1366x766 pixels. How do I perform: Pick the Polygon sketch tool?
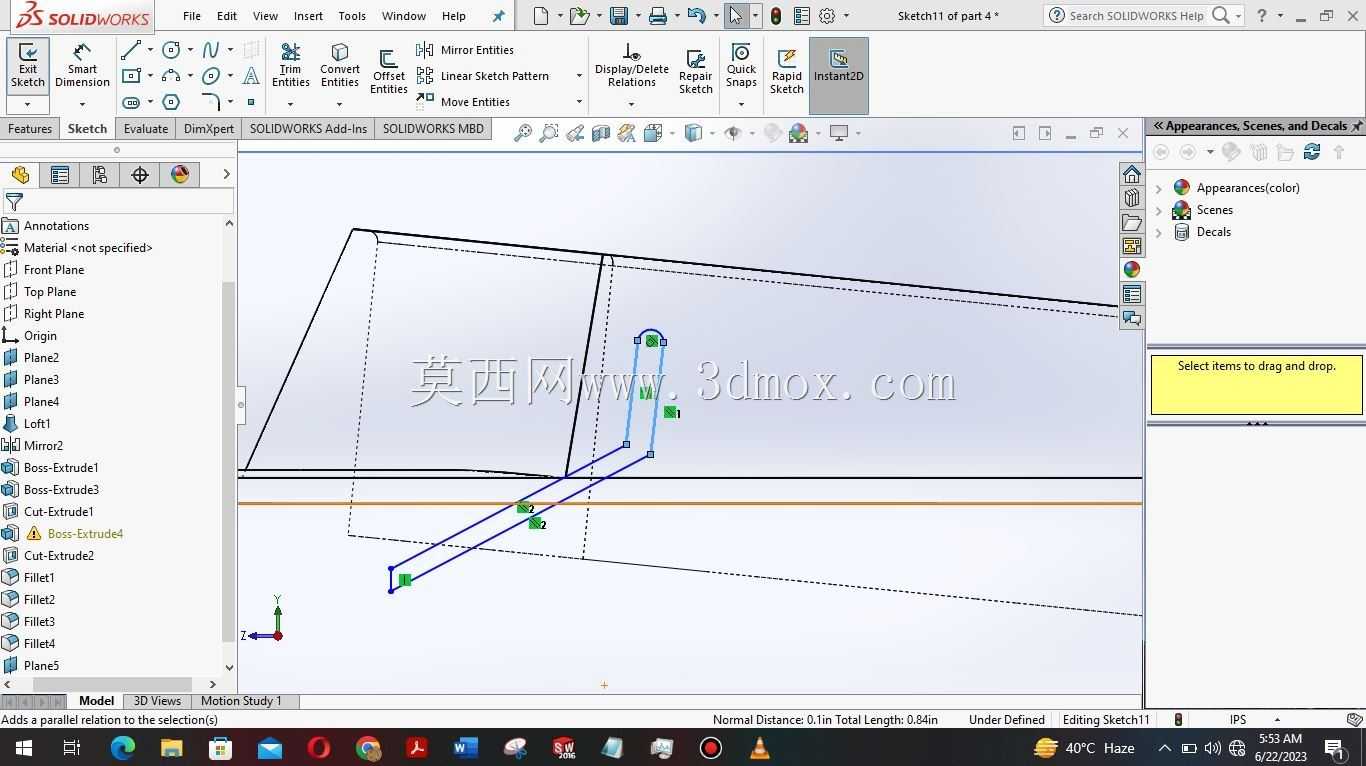171,102
